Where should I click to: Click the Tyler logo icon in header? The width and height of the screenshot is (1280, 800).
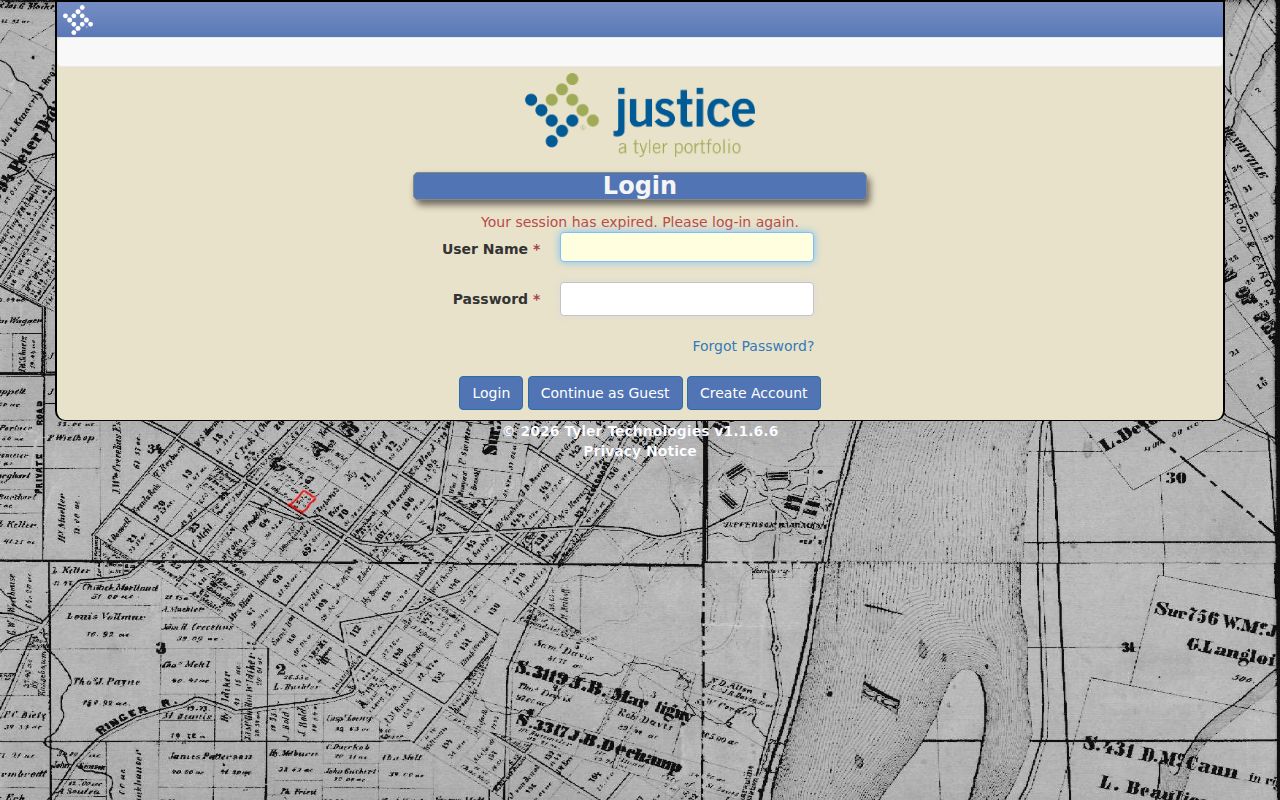(x=78, y=20)
